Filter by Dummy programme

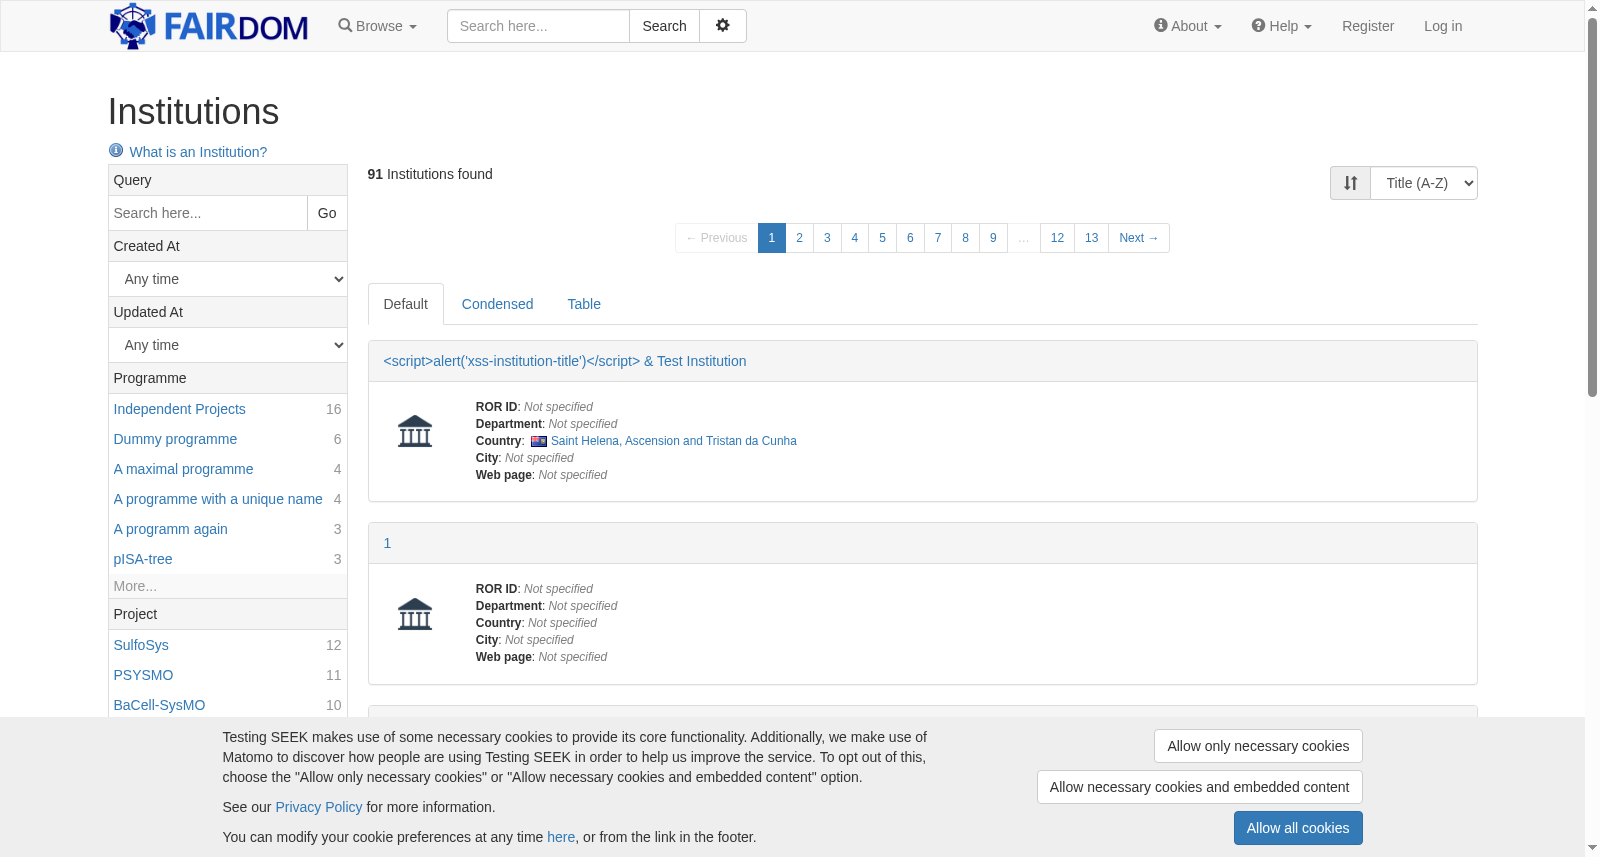click(x=176, y=439)
